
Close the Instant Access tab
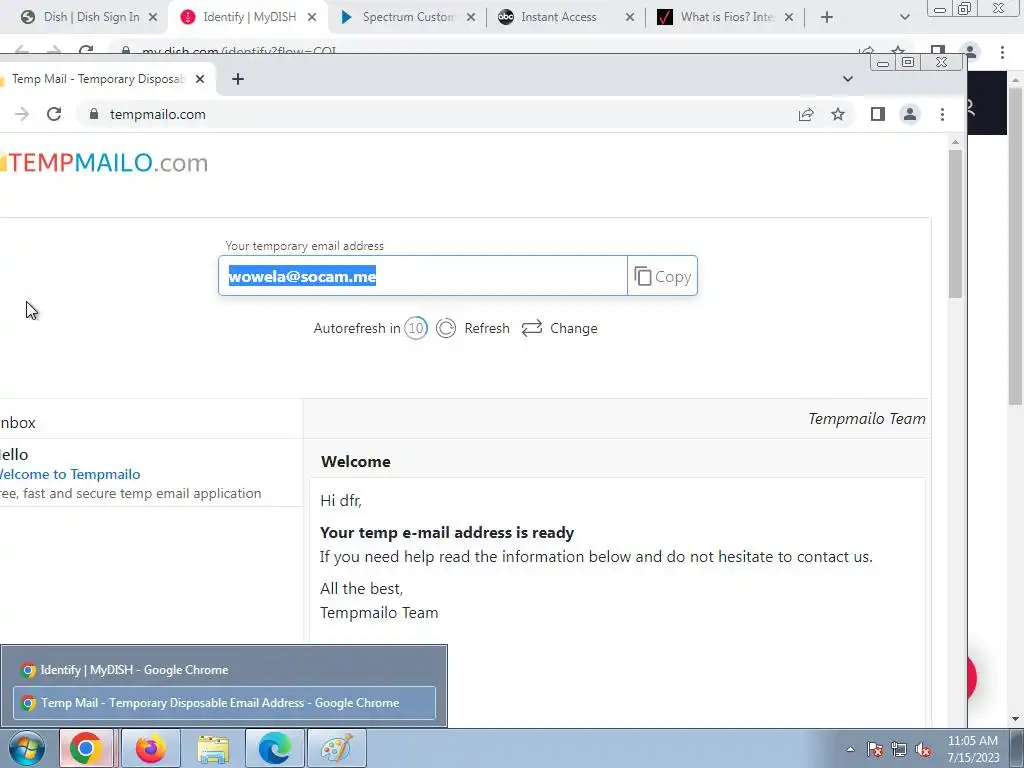[630, 17]
